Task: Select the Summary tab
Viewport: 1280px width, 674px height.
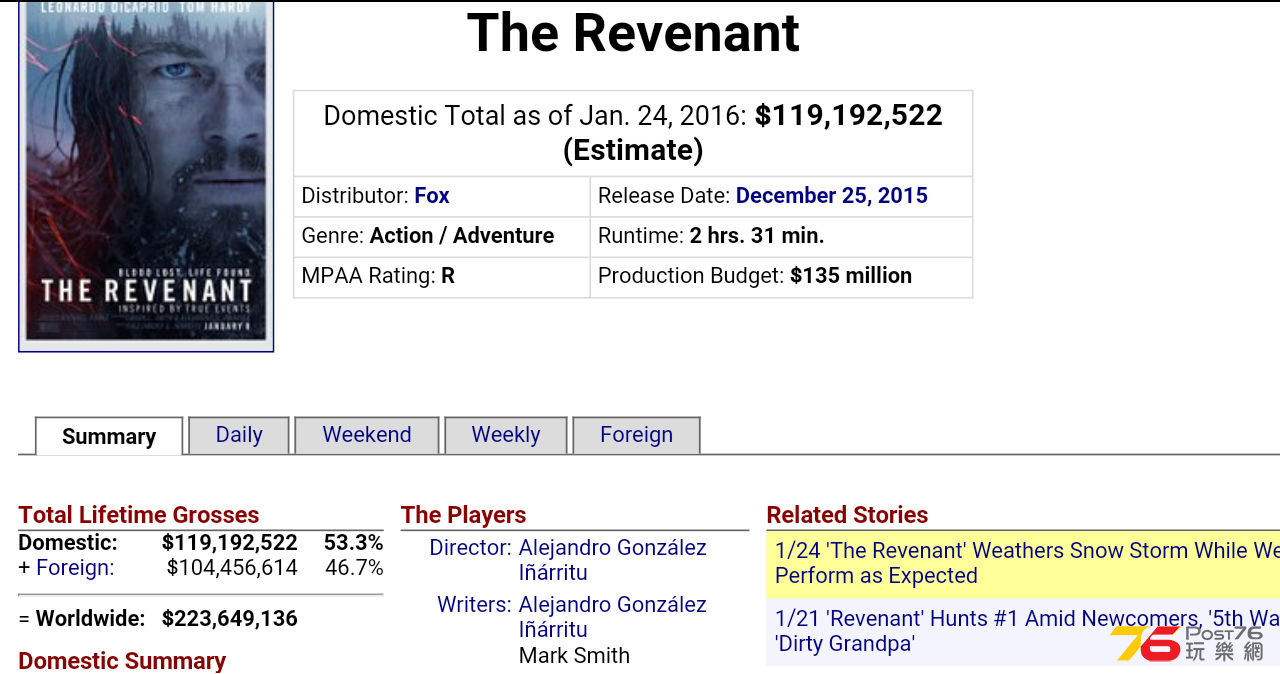Action: coord(109,436)
